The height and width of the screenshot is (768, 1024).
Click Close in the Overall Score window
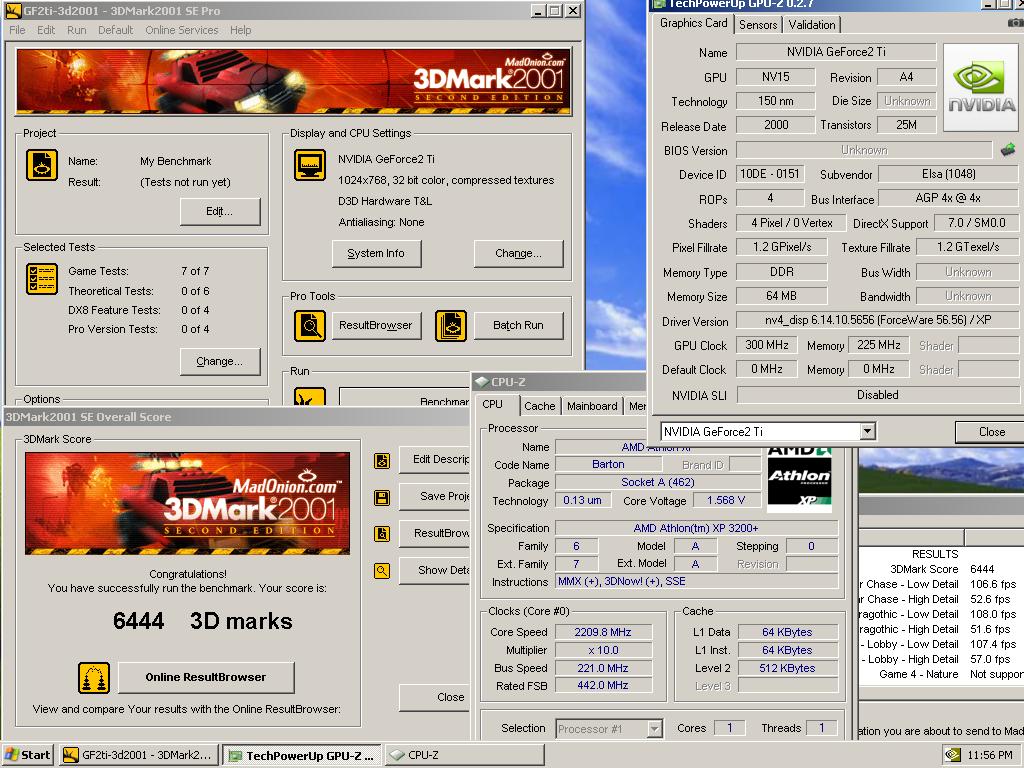(x=434, y=697)
